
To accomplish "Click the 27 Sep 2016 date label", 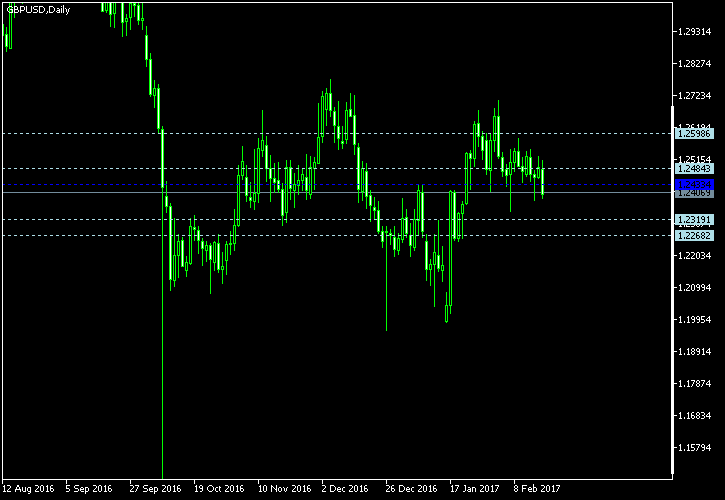I will point(155,488).
